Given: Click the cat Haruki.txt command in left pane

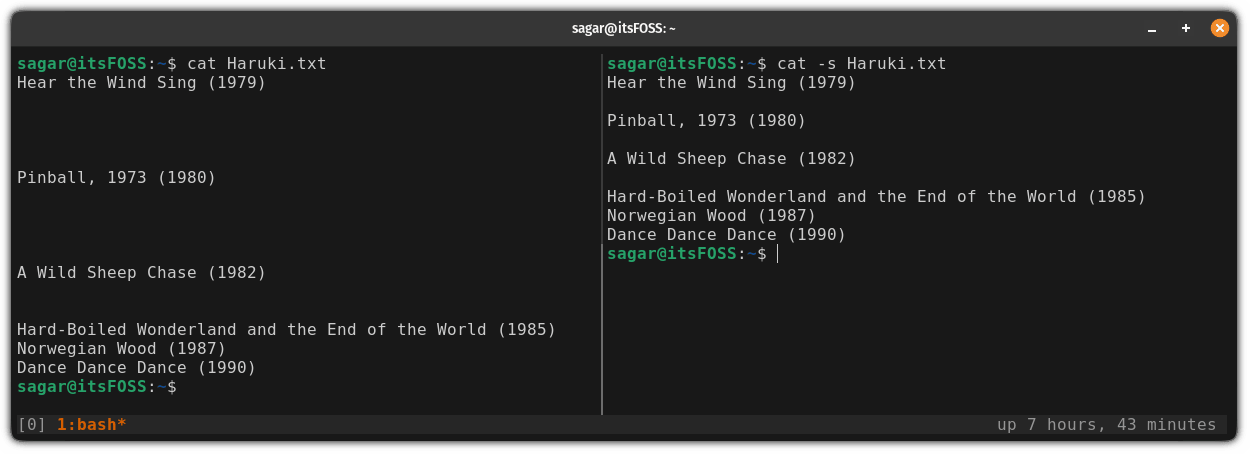Looking at the screenshot, I should (x=256, y=64).
